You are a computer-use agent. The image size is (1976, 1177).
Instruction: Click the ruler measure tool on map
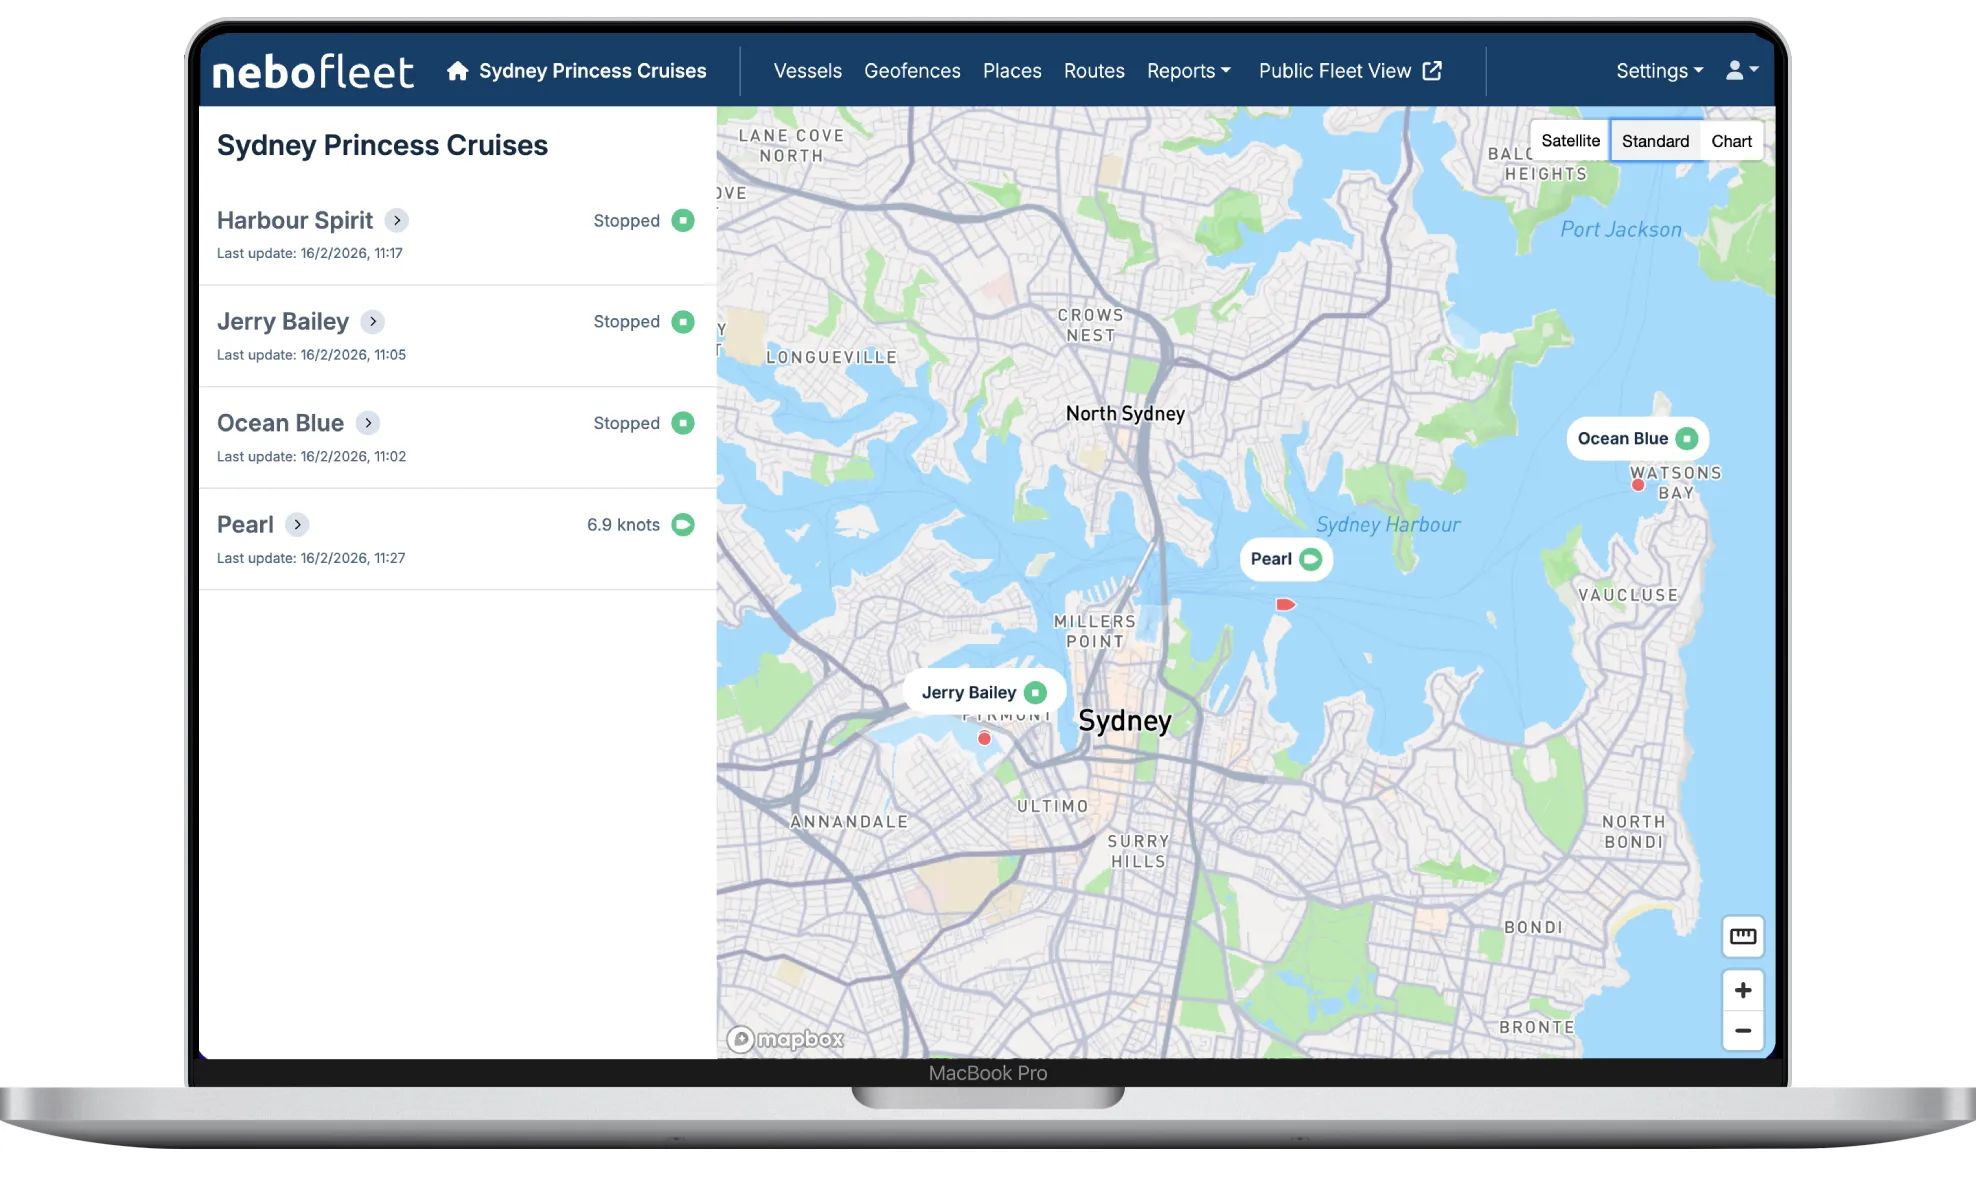(x=1742, y=936)
